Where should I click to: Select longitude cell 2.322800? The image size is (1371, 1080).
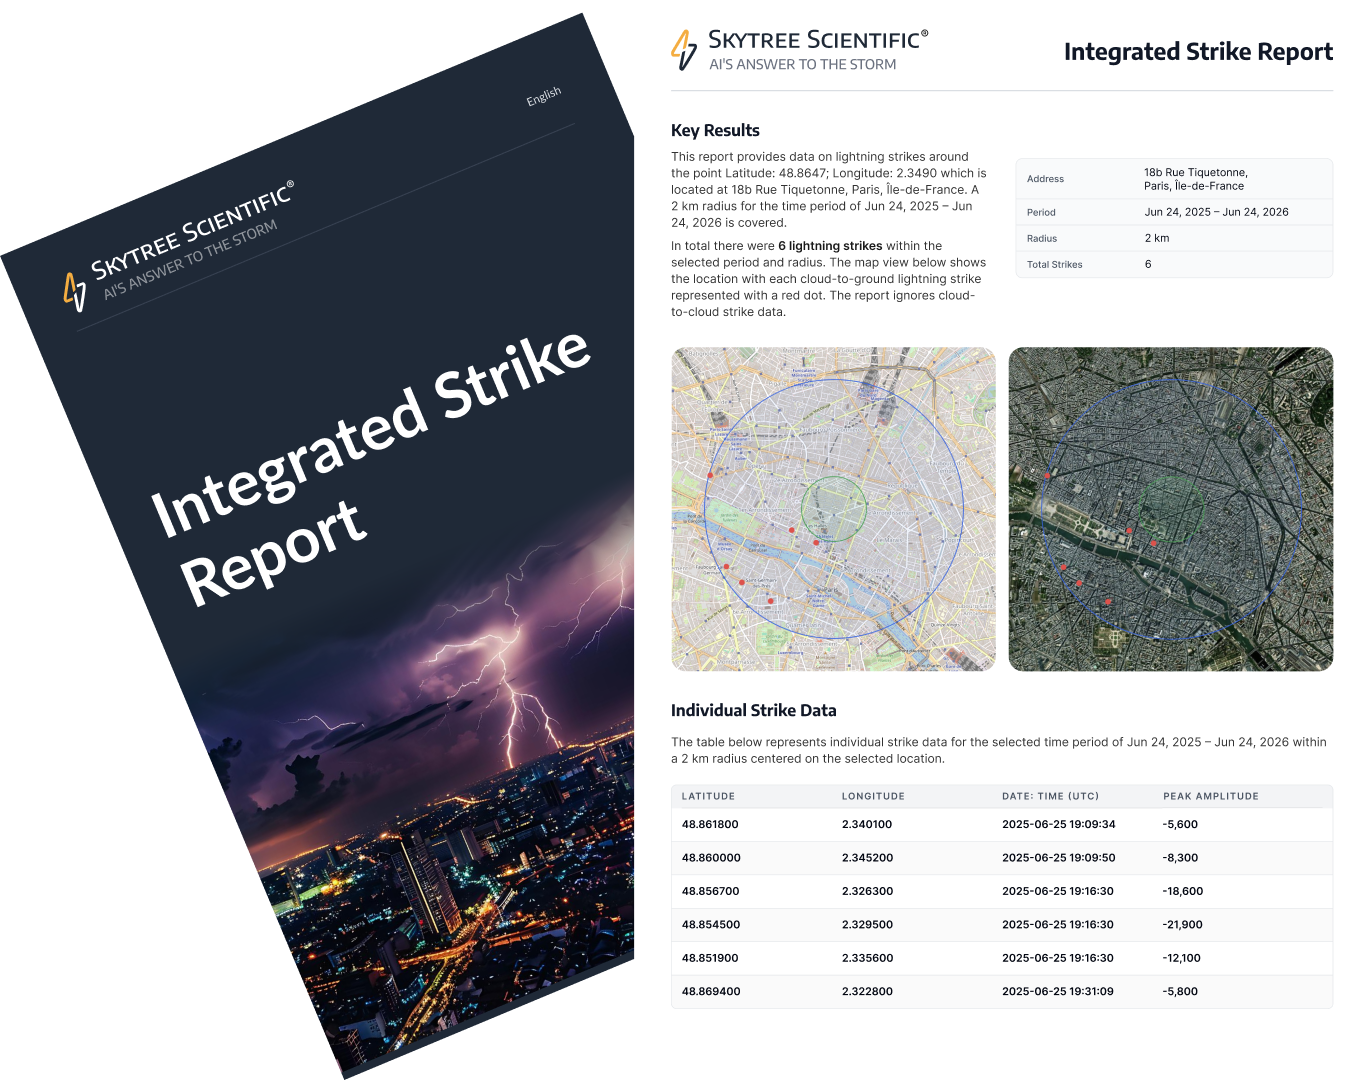[868, 992]
